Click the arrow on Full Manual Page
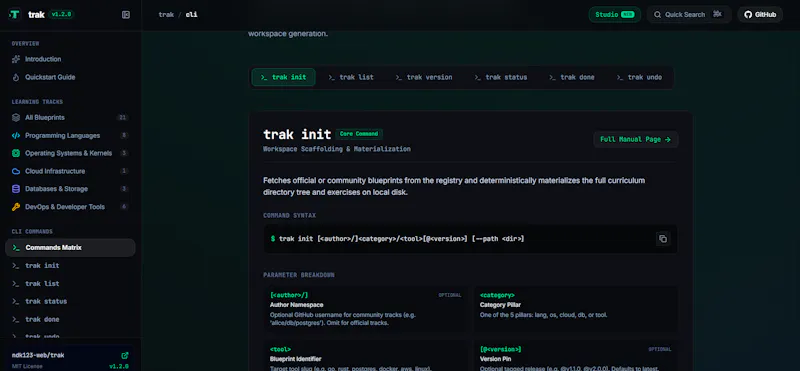 click(x=668, y=139)
